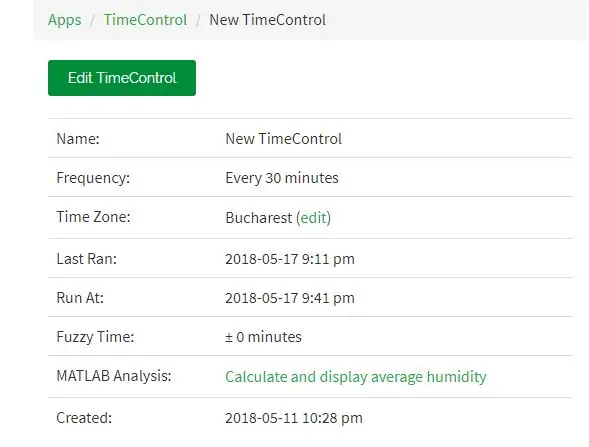This screenshot has height=447, width=589.
Task: Click the Created timestamp 10:28 pm
Action: click(294, 418)
